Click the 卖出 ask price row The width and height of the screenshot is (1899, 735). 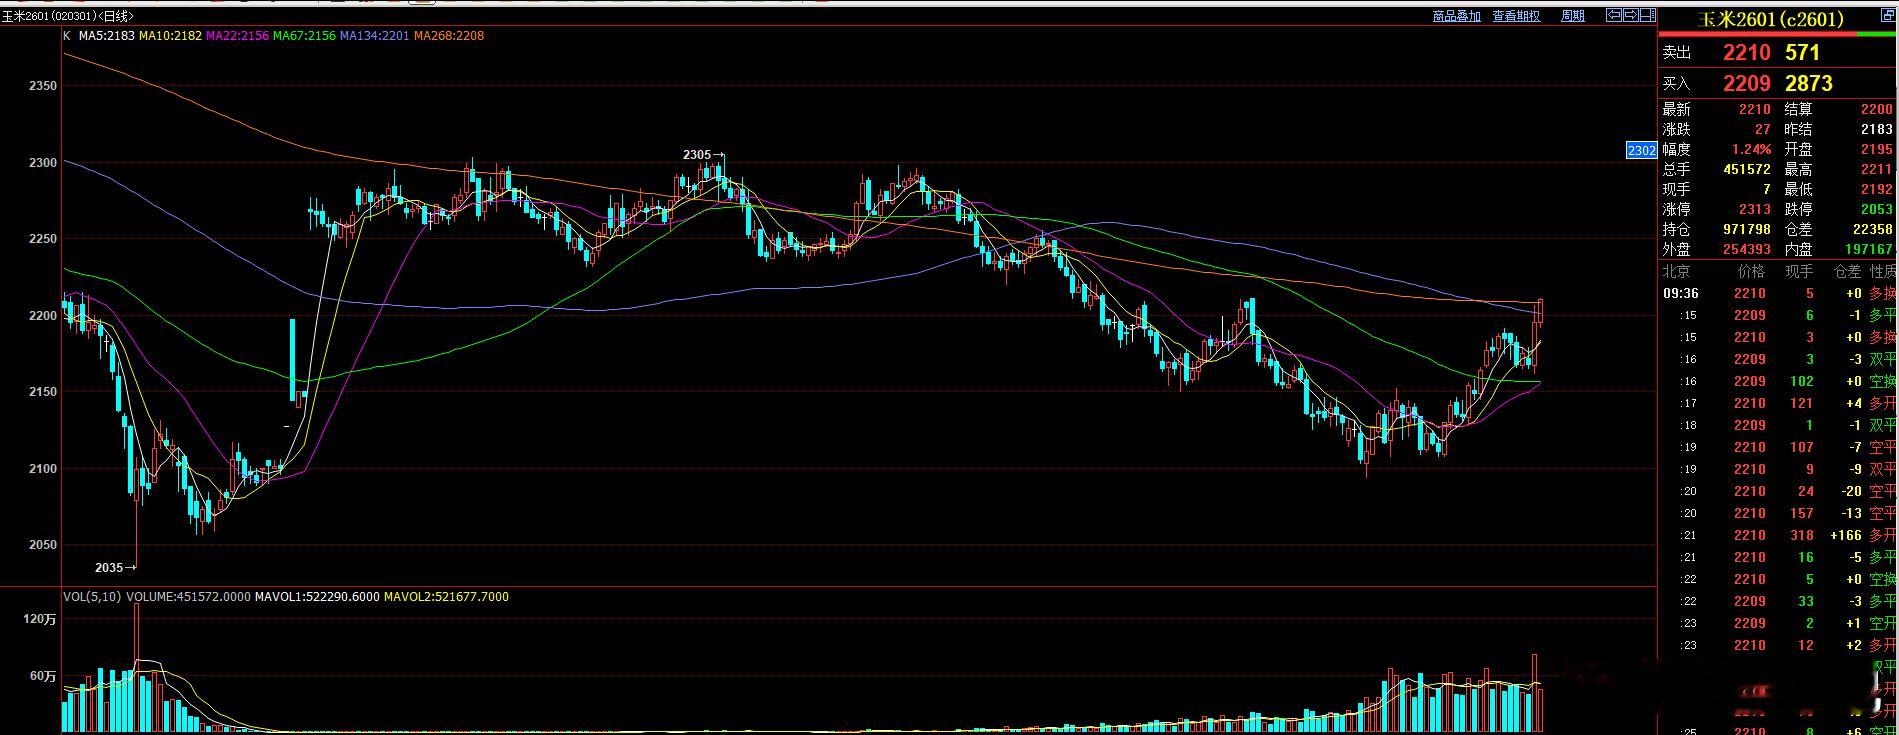click(x=1778, y=53)
